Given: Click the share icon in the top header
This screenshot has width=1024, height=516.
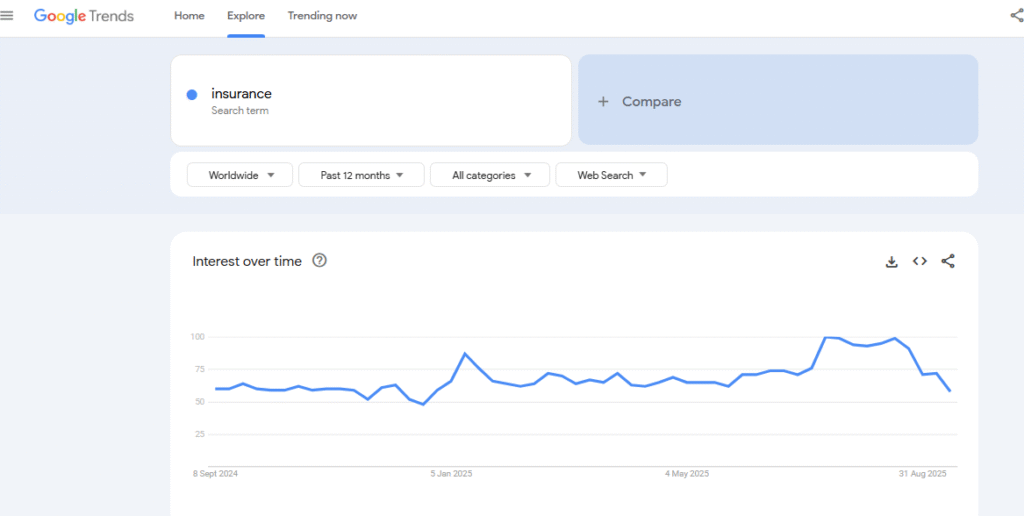Looking at the screenshot, I should (x=1016, y=15).
